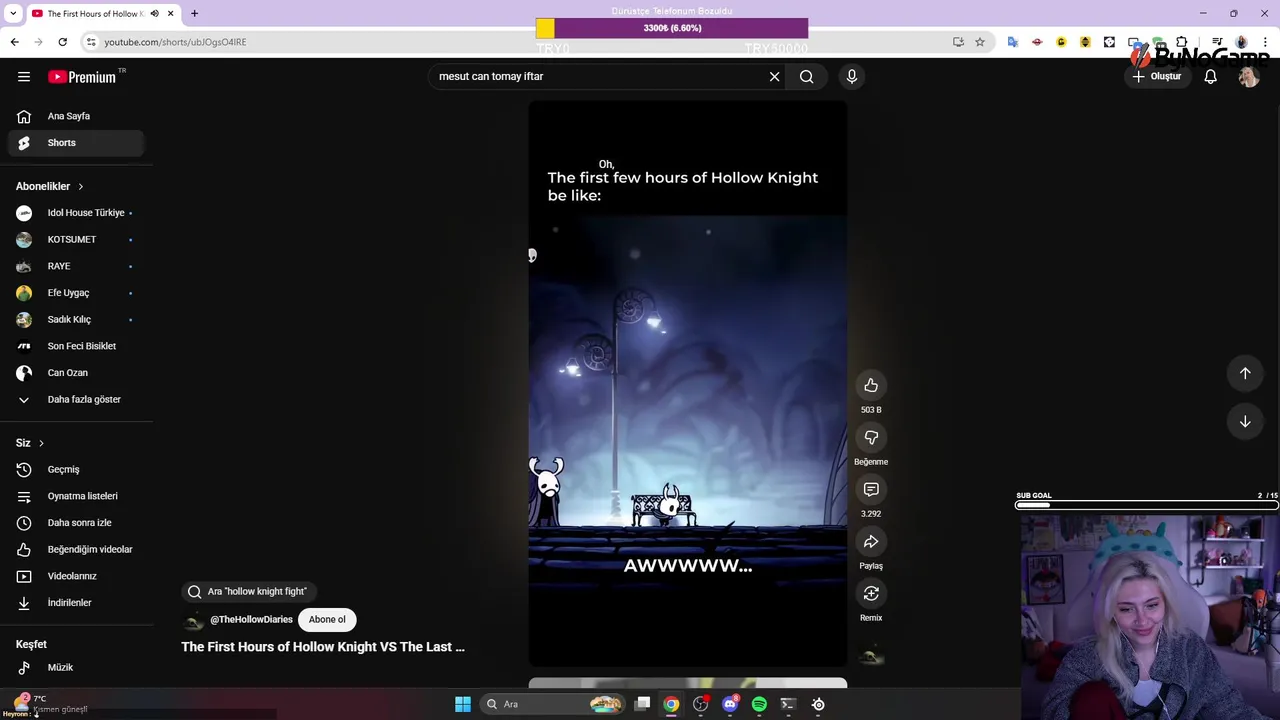Open YouTube notifications bell
The width and height of the screenshot is (1280, 720).
click(x=1210, y=77)
